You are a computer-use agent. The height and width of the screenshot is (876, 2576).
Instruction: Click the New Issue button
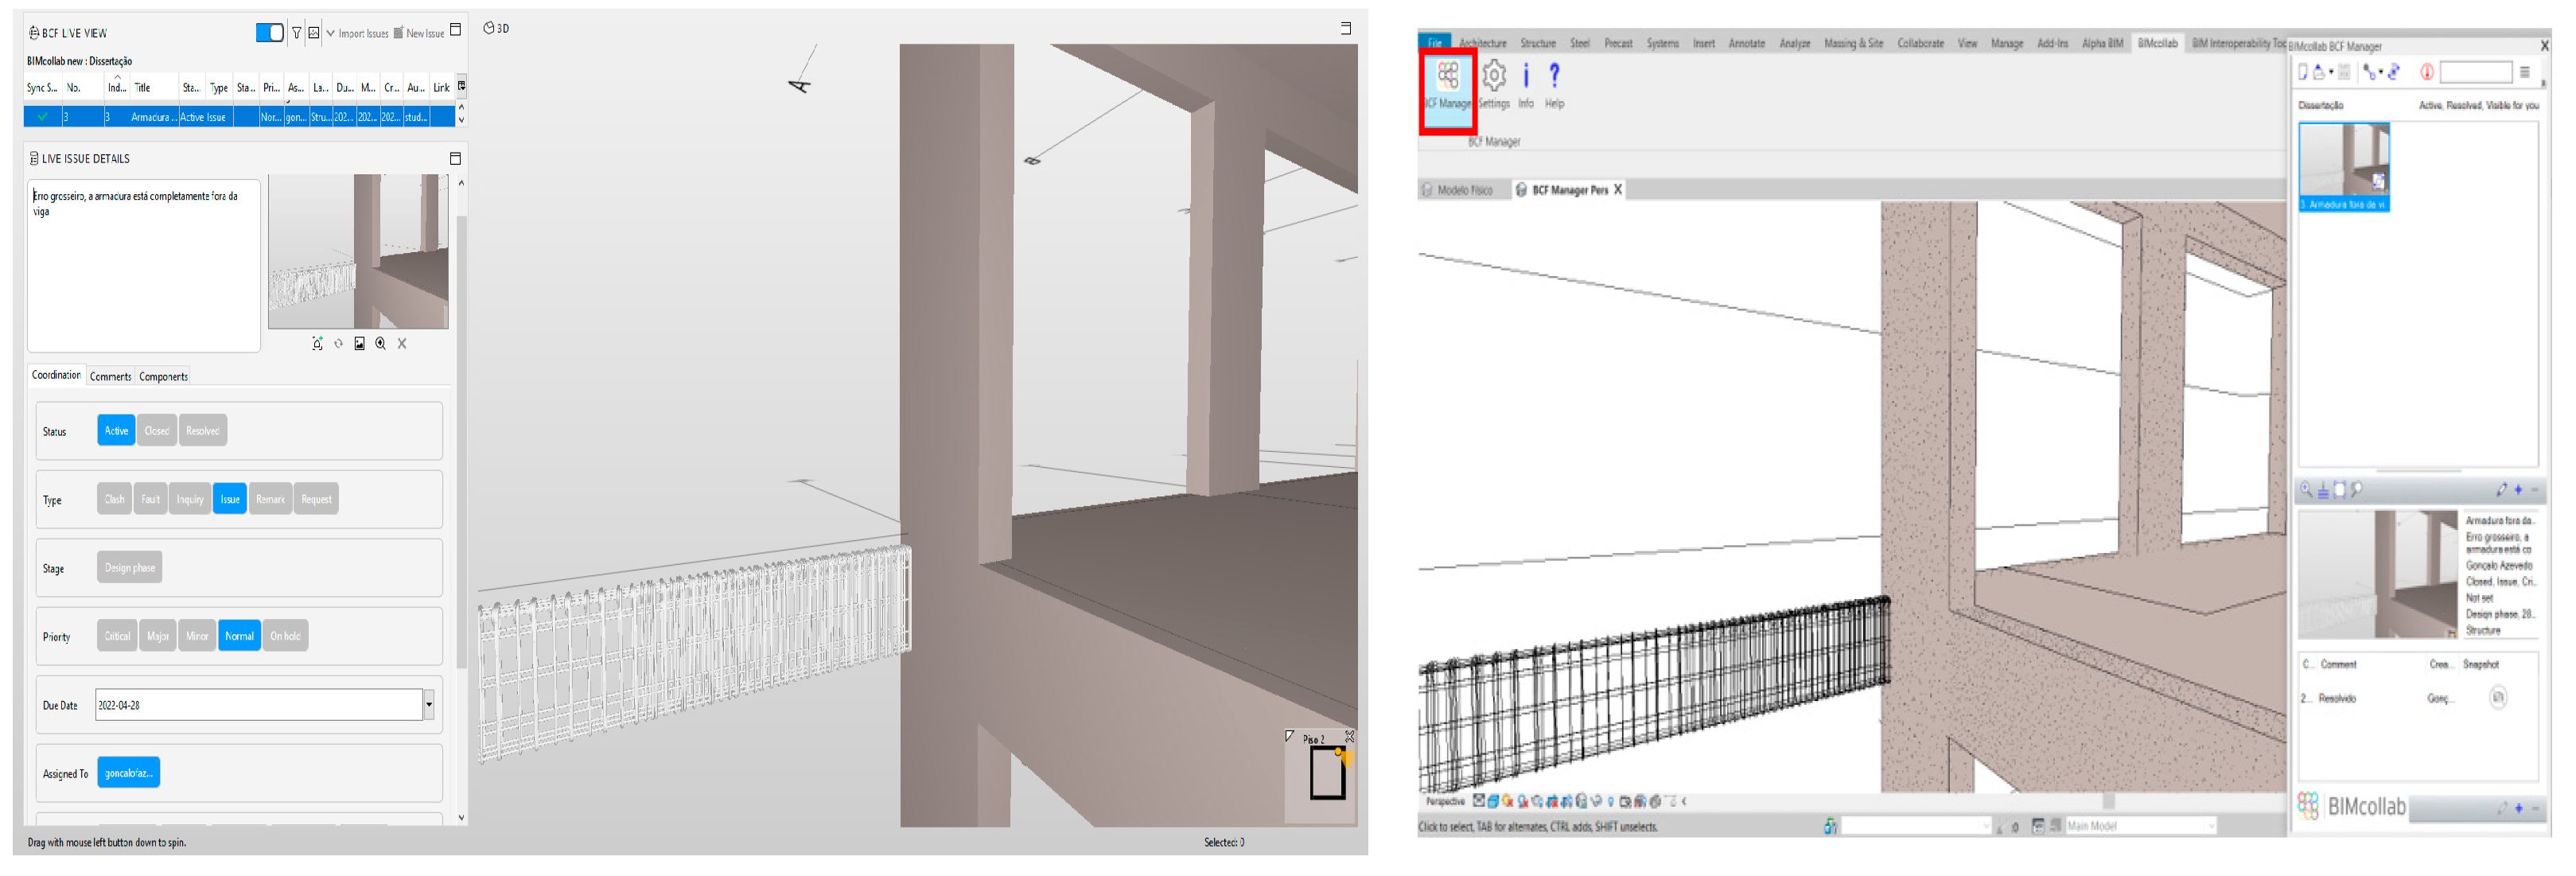(x=419, y=33)
